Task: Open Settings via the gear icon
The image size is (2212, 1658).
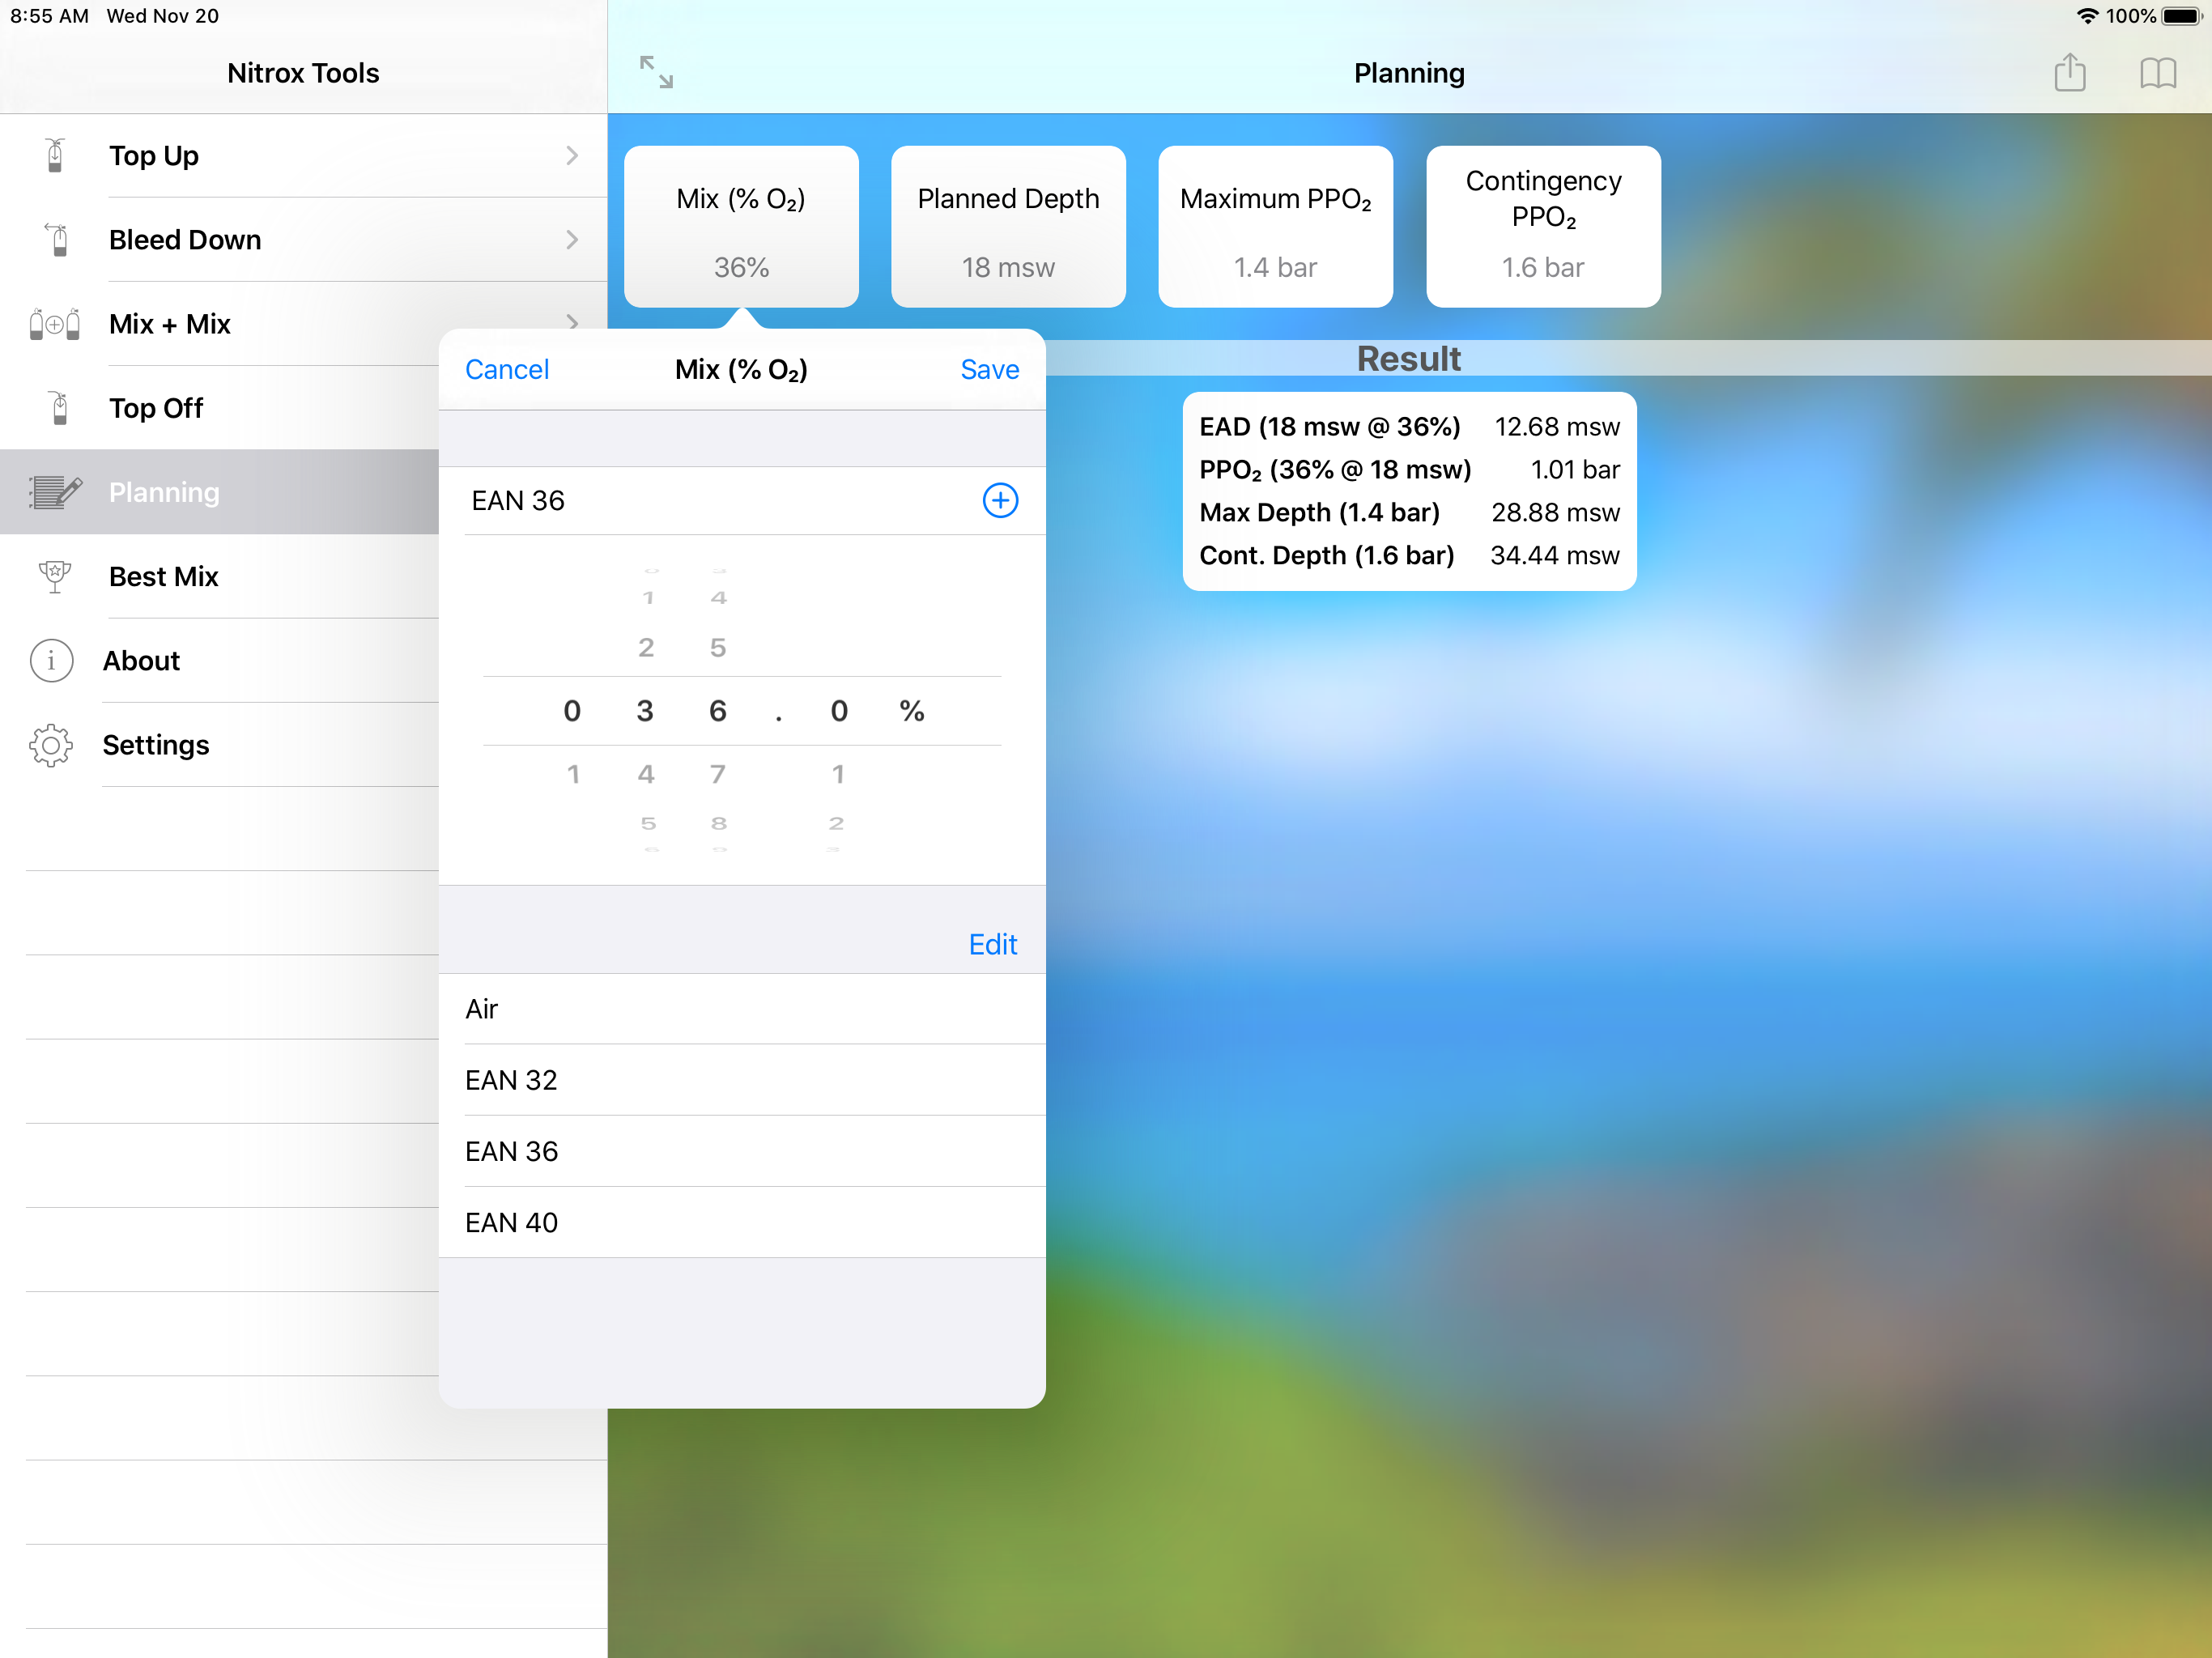Action: [52, 745]
